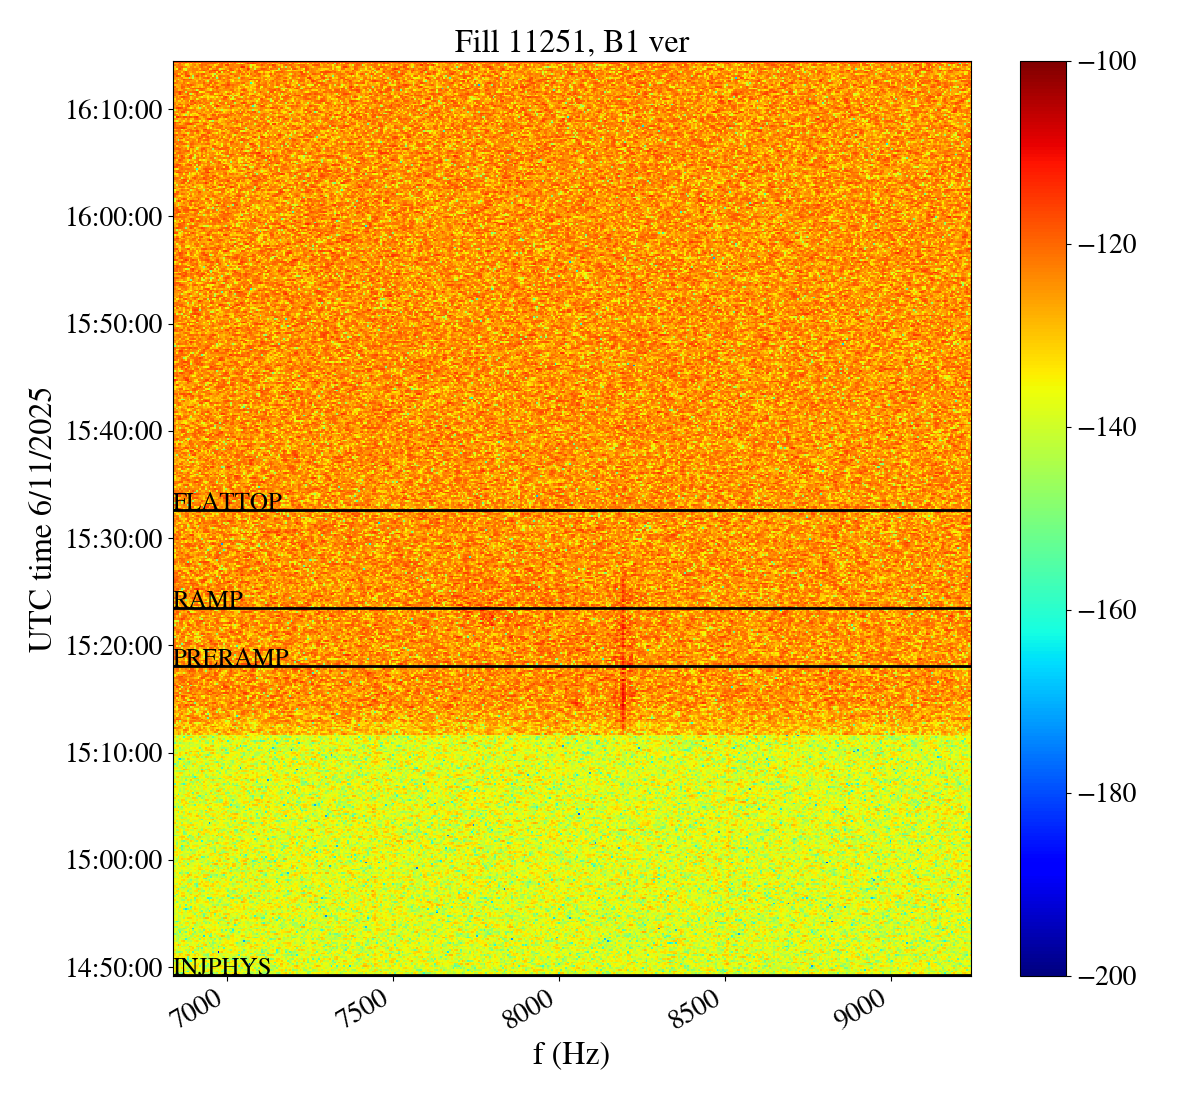Select the UTC time y-axis label
This screenshot has height=1100, width=1200.
coord(41,520)
